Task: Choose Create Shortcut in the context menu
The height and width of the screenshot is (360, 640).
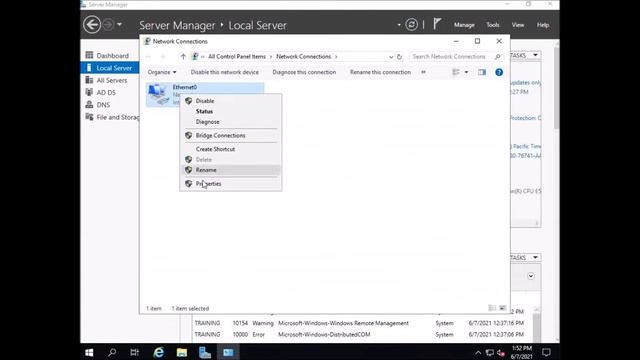Action: [231, 149]
